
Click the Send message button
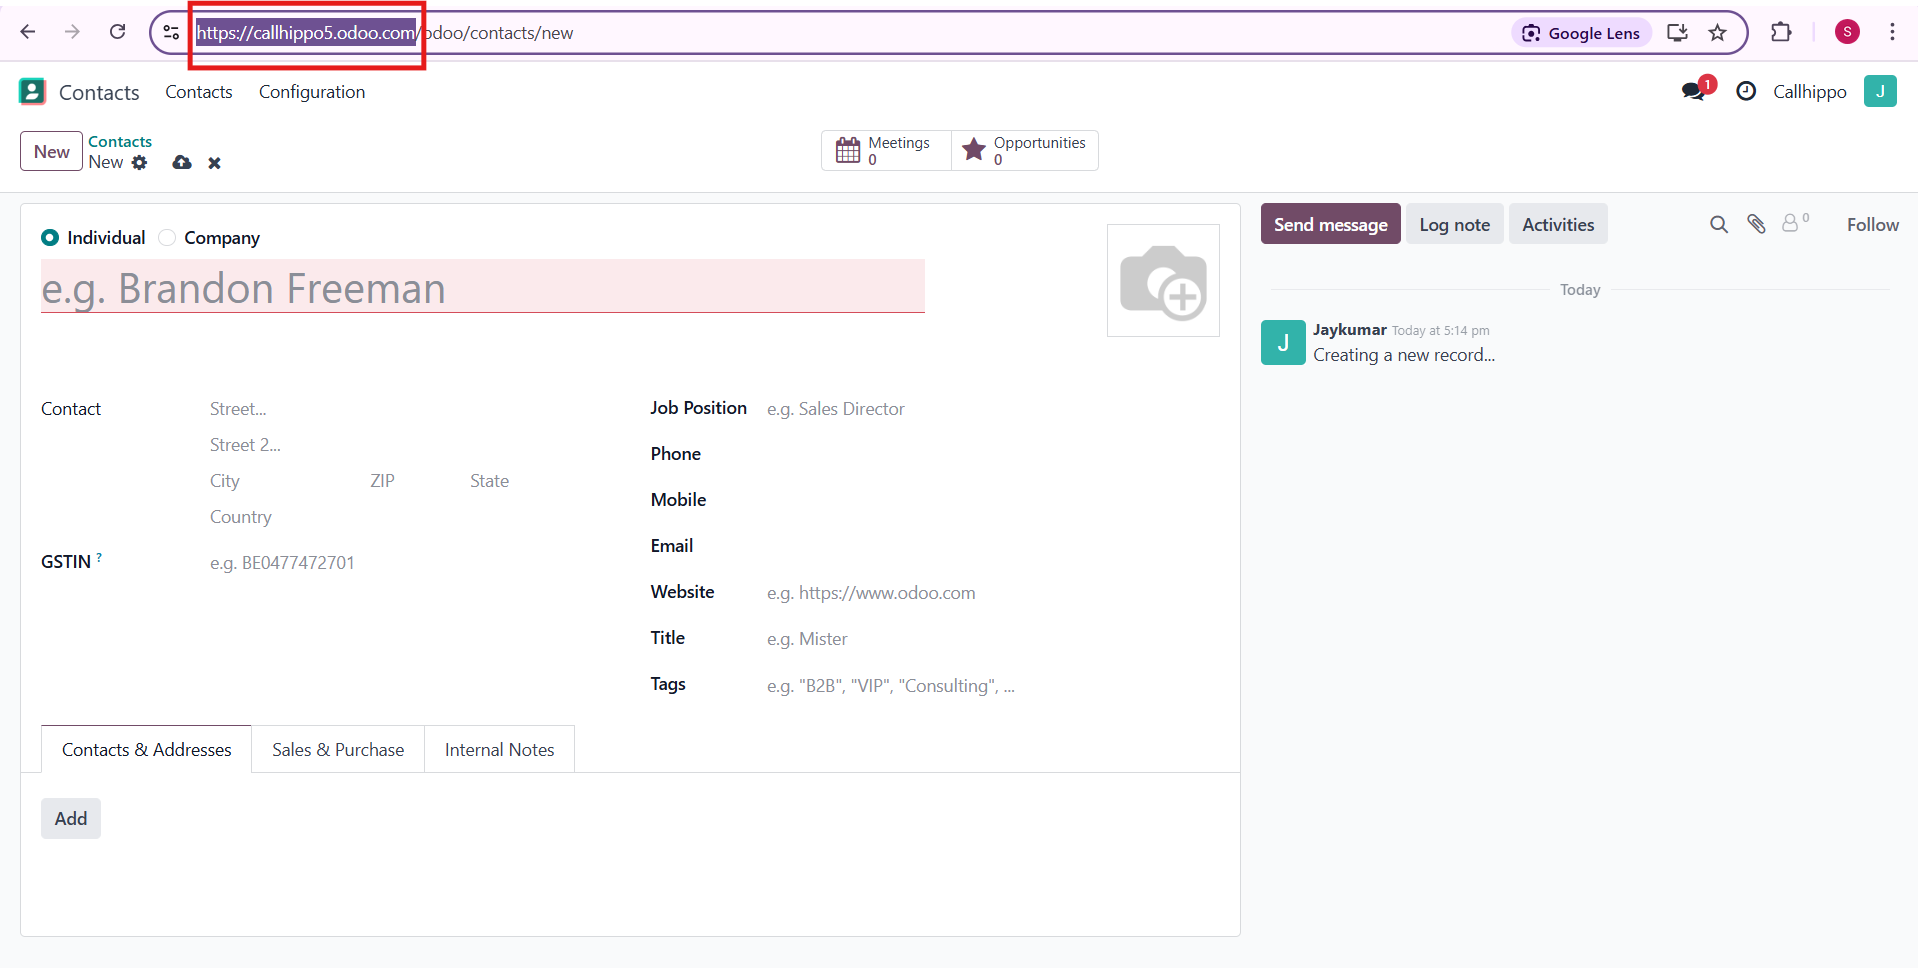point(1330,224)
